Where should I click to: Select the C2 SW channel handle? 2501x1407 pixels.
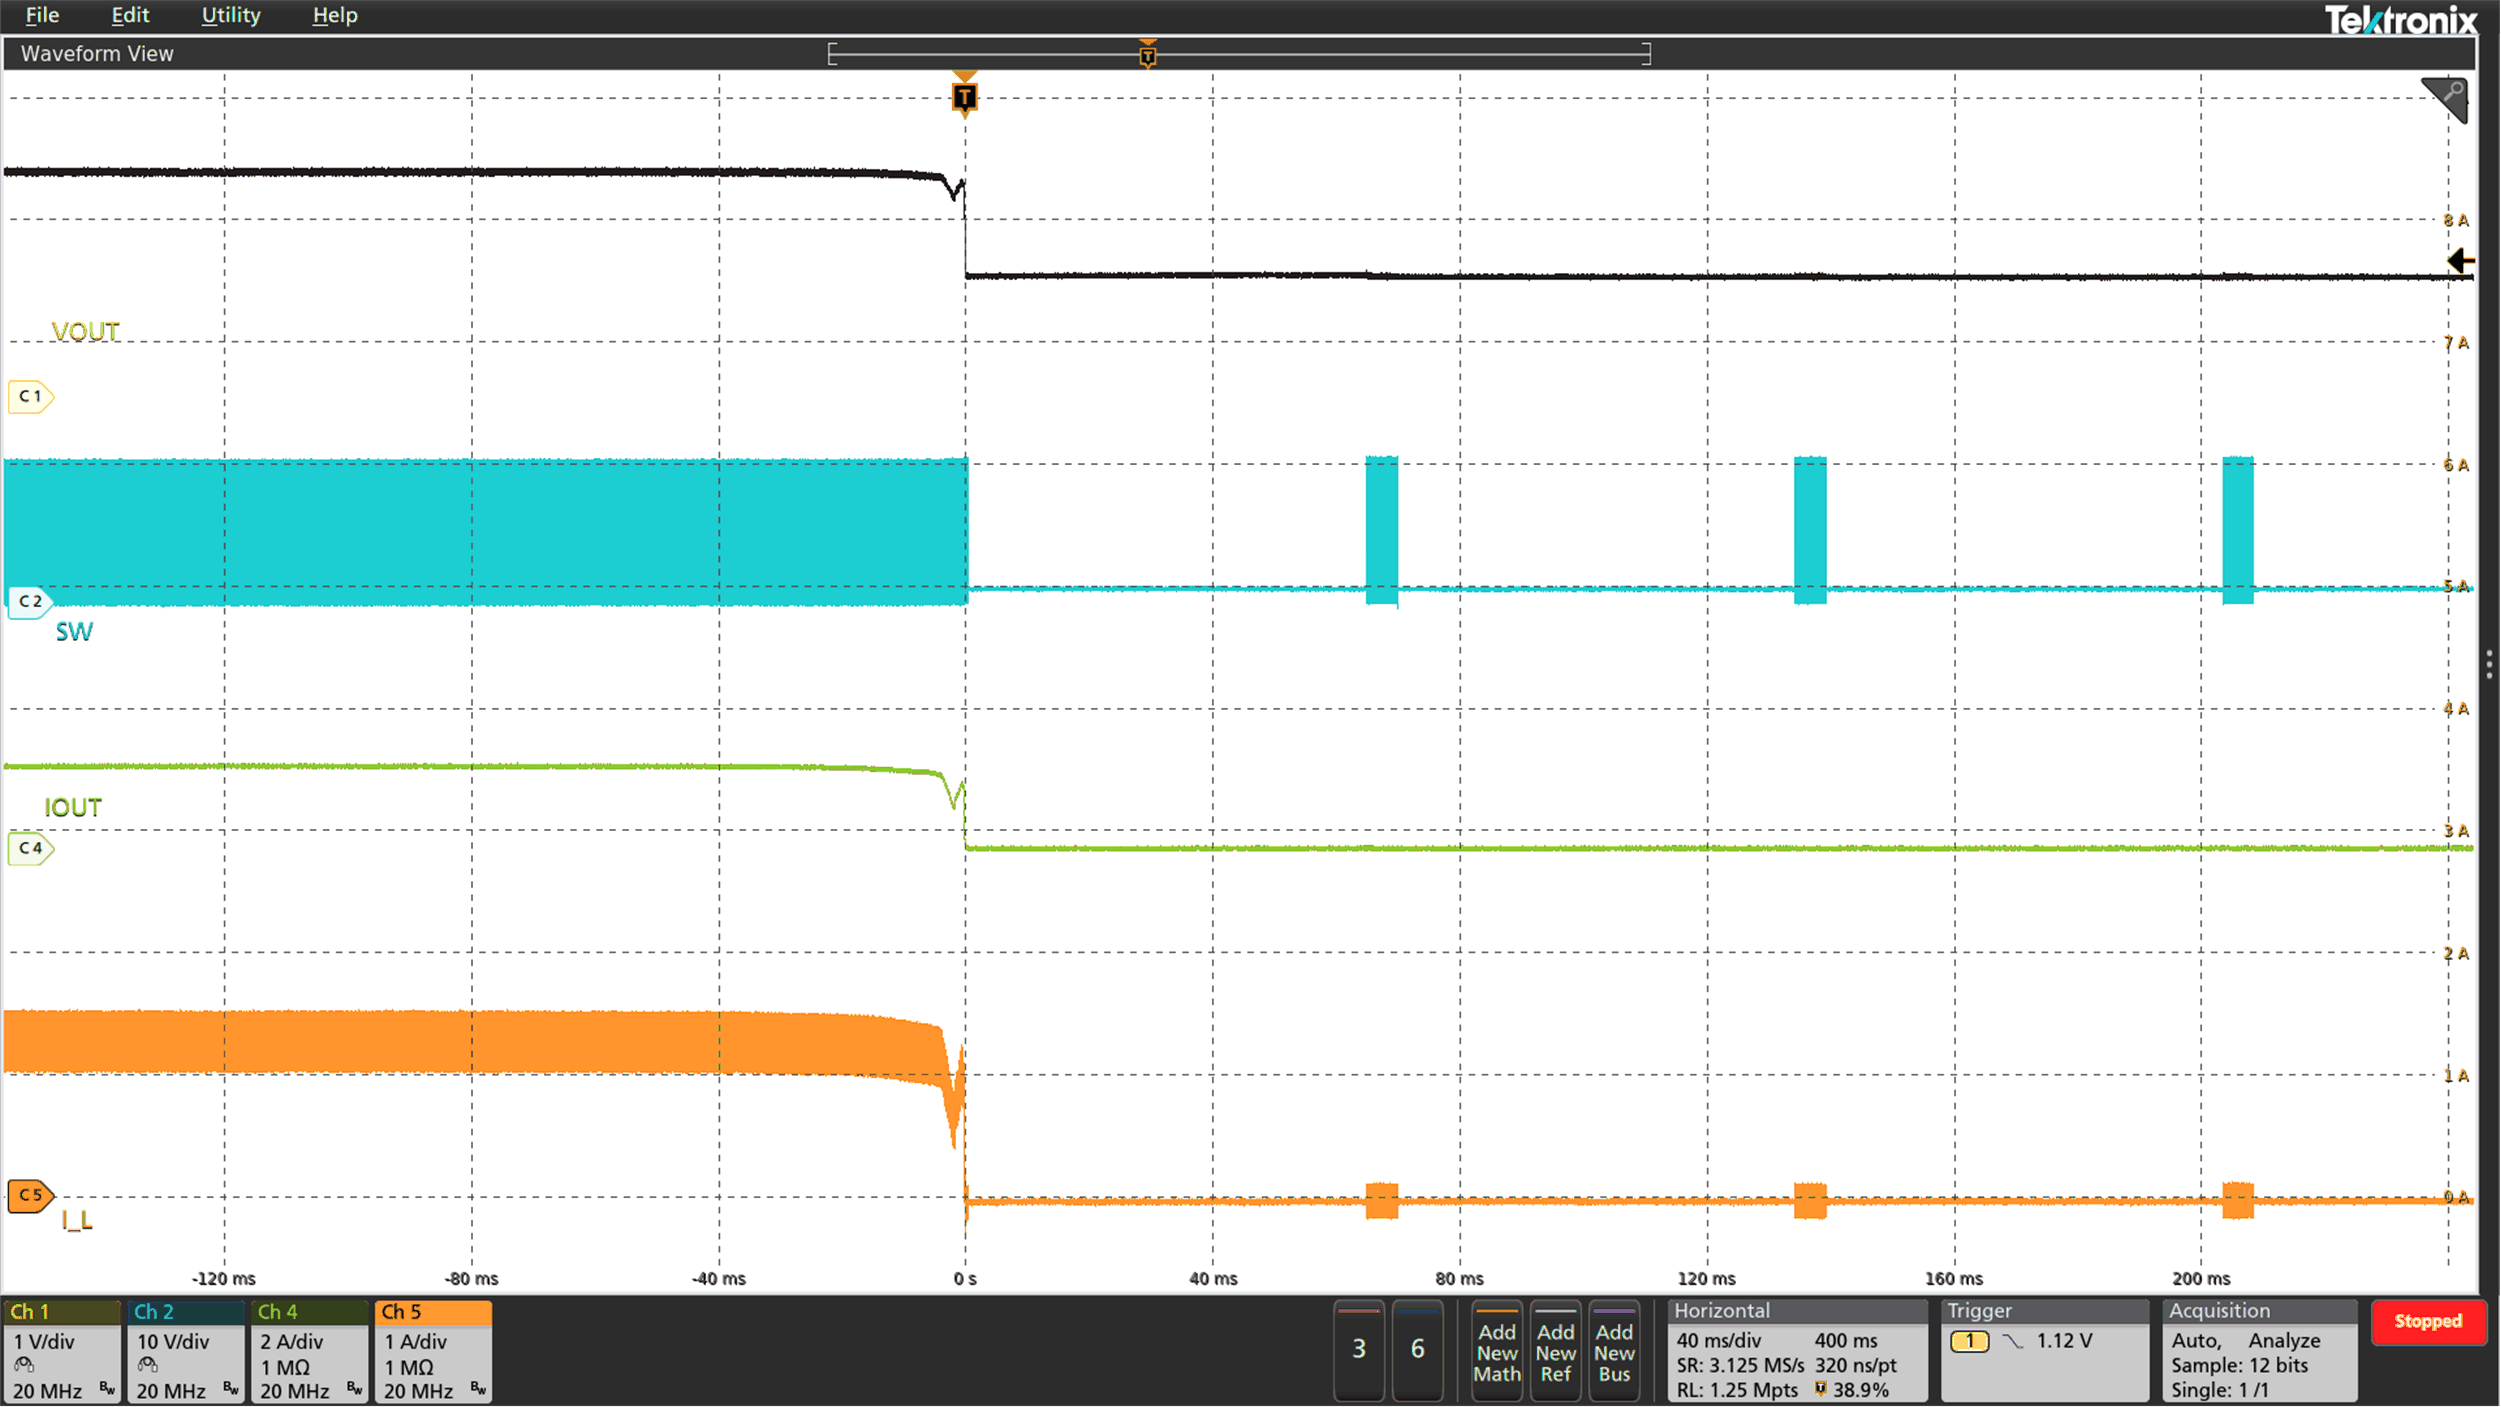(30, 601)
